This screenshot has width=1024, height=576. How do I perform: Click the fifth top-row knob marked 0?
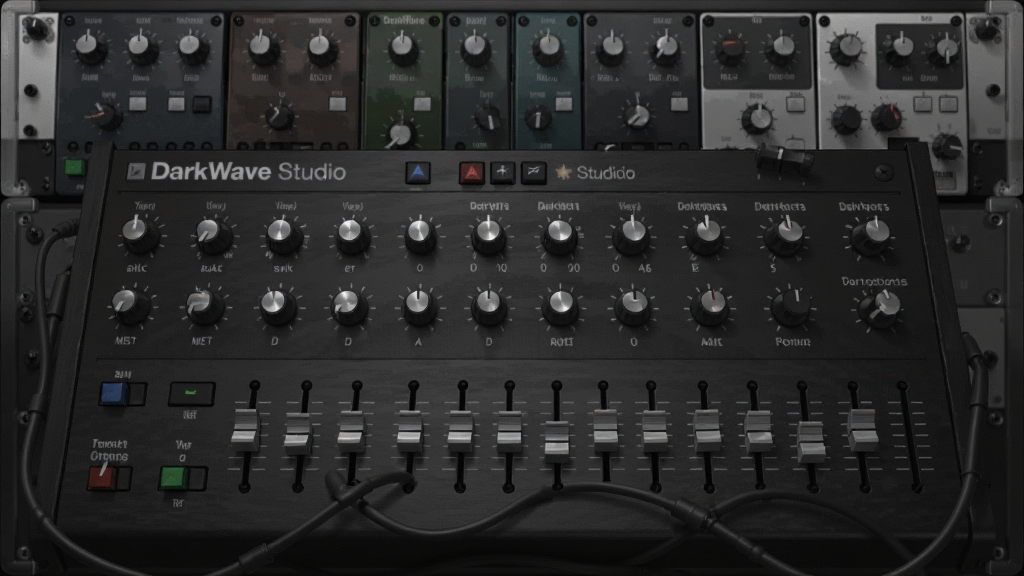click(421, 236)
